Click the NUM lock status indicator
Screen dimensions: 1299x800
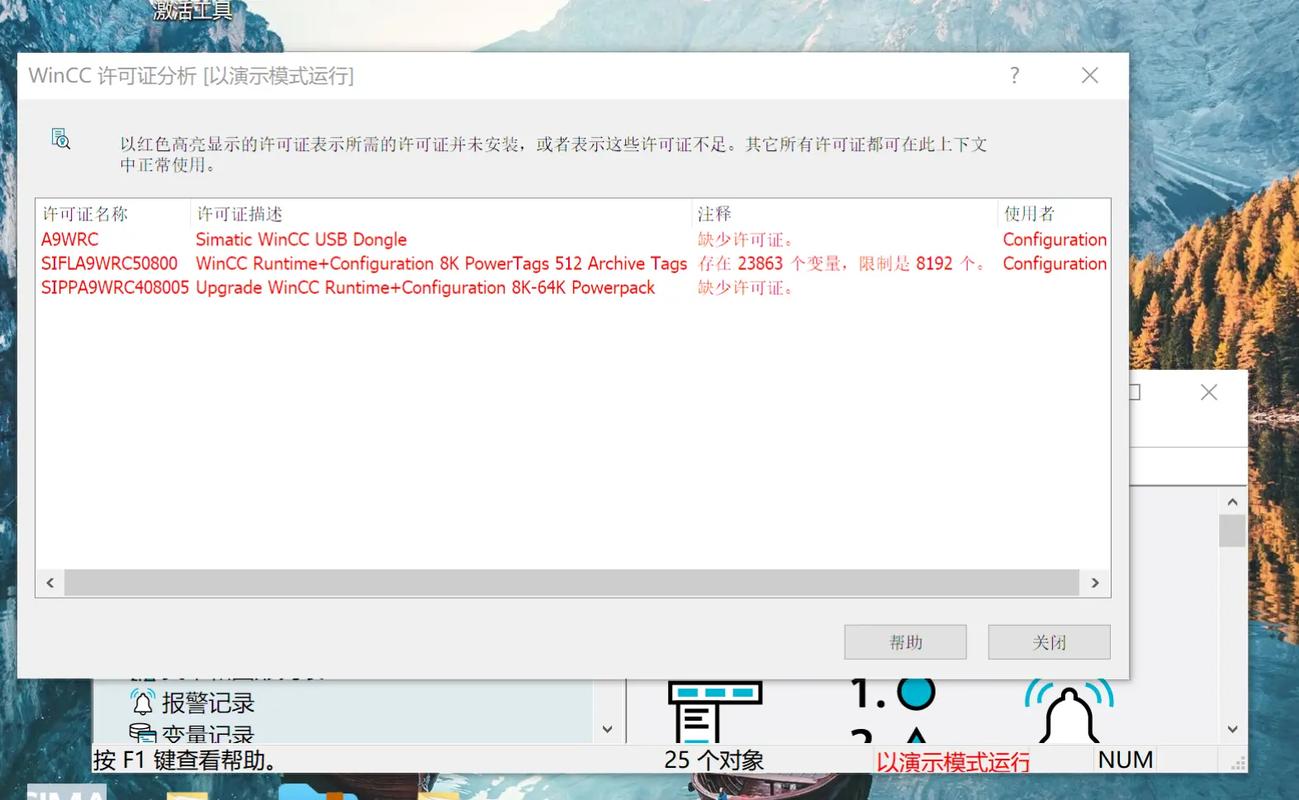pyautogui.click(x=1124, y=759)
